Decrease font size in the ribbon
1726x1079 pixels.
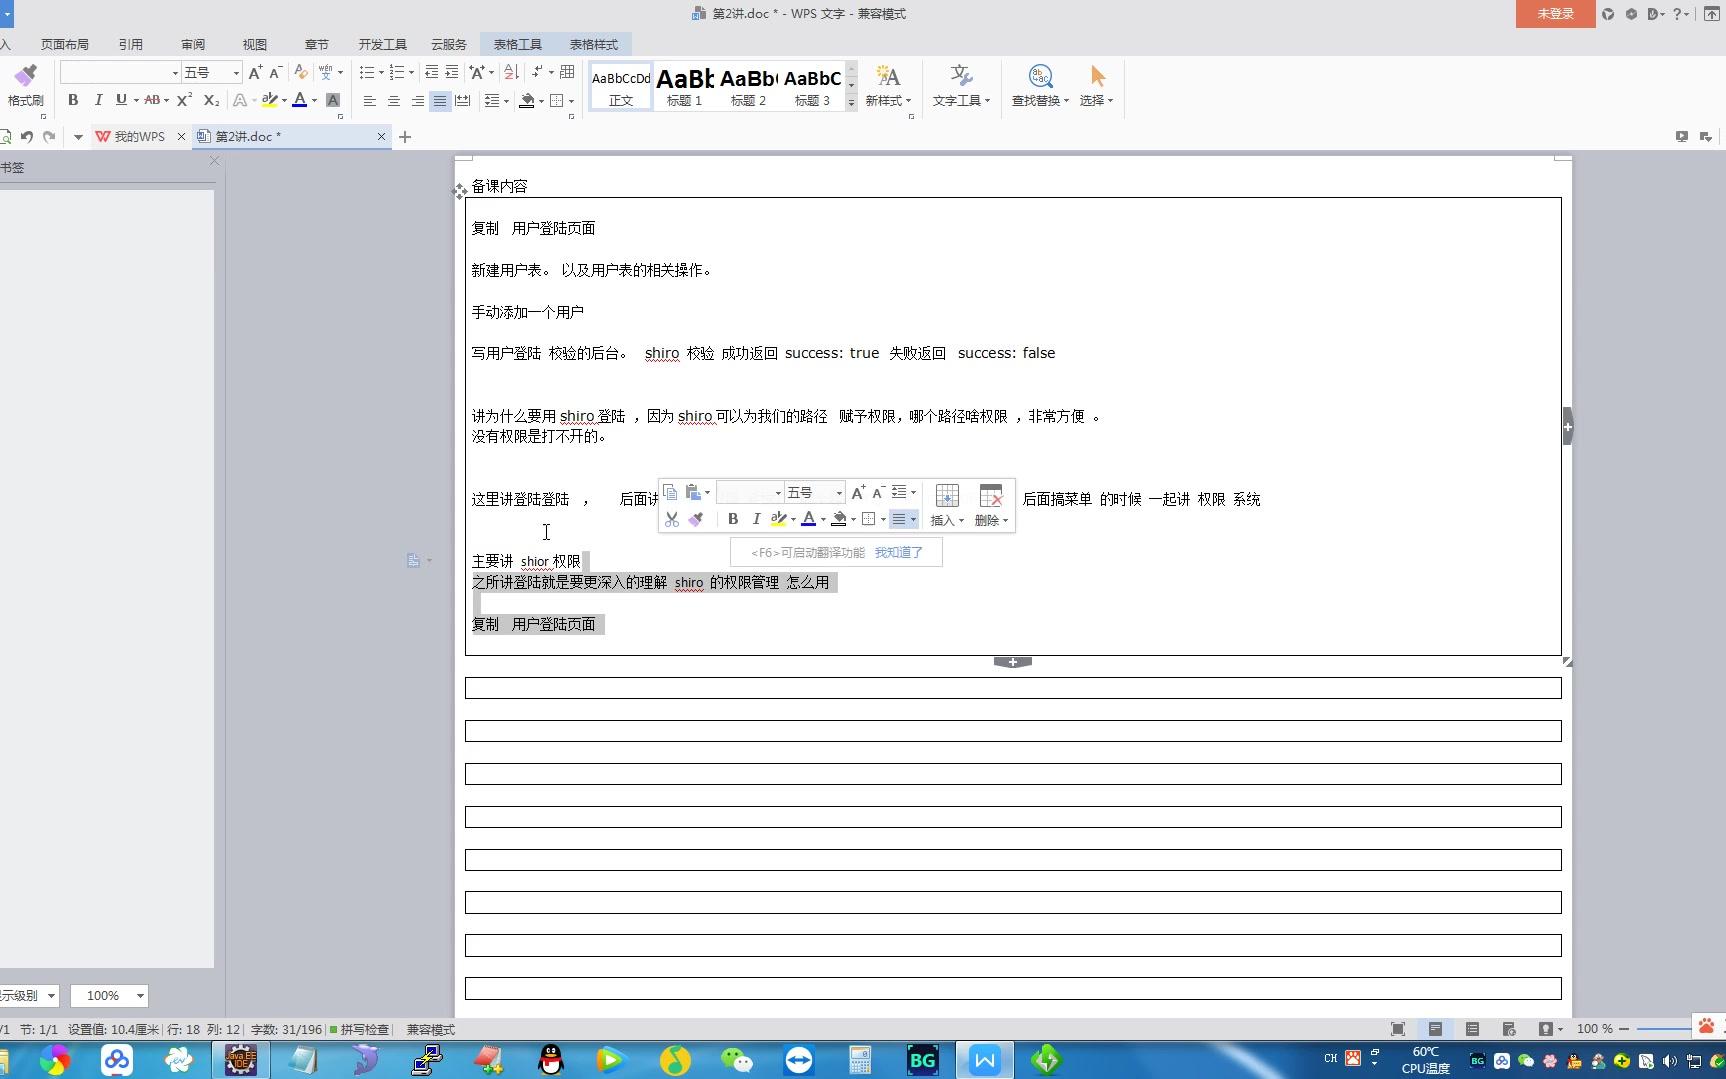(x=275, y=72)
